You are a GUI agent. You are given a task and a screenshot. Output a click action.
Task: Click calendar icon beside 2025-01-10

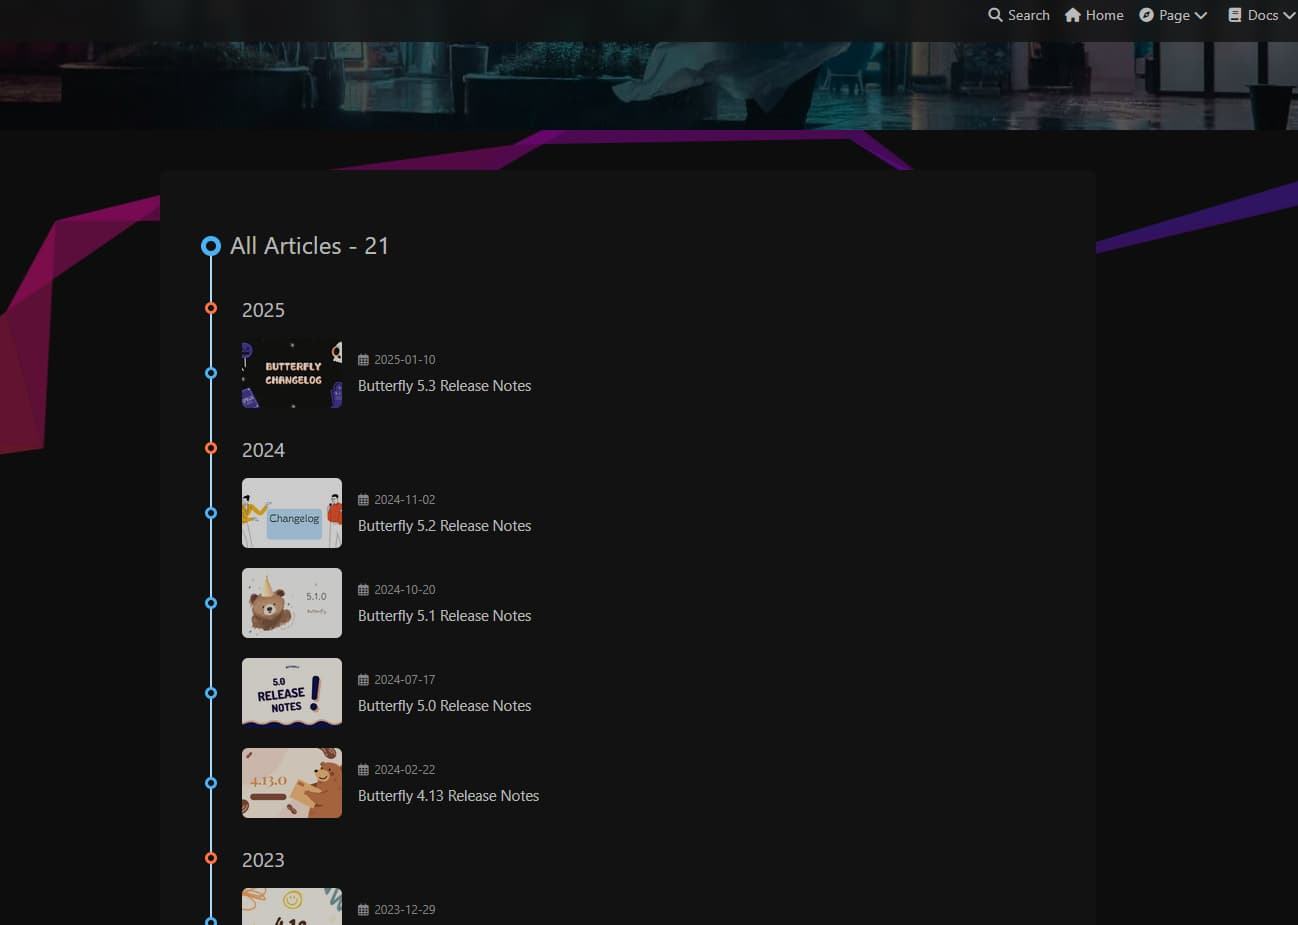coord(363,360)
